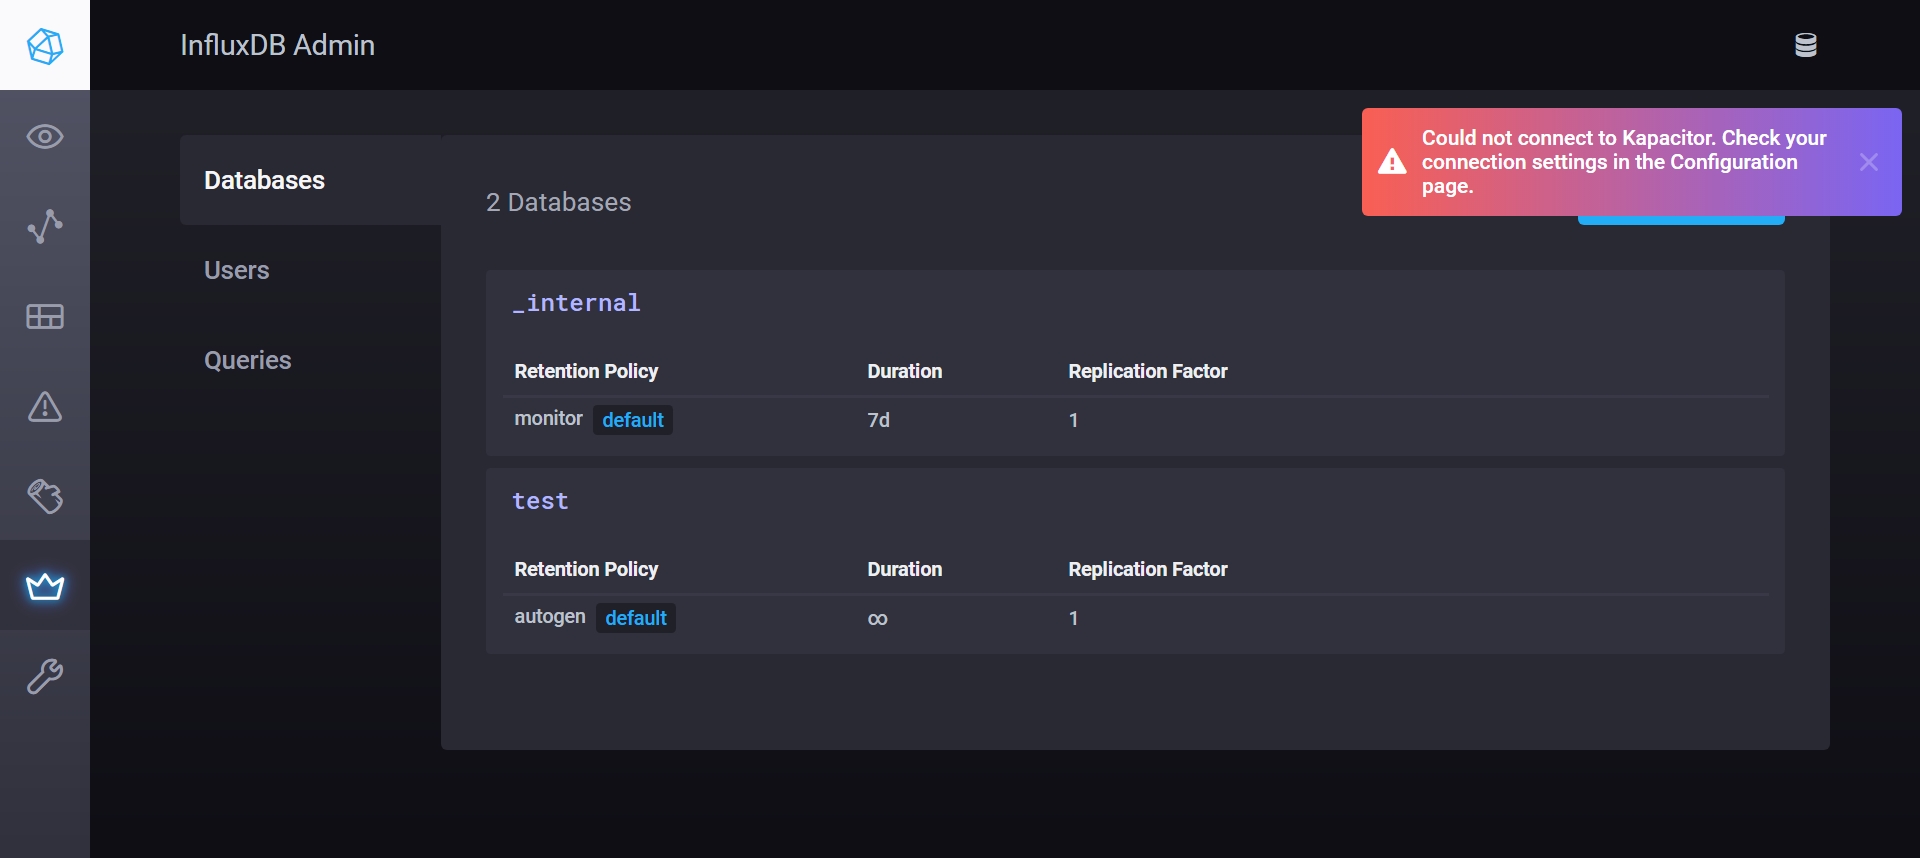This screenshot has height=858, width=1920.
Task: Open the Data Explorer graph icon
Action: tap(45, 226)
